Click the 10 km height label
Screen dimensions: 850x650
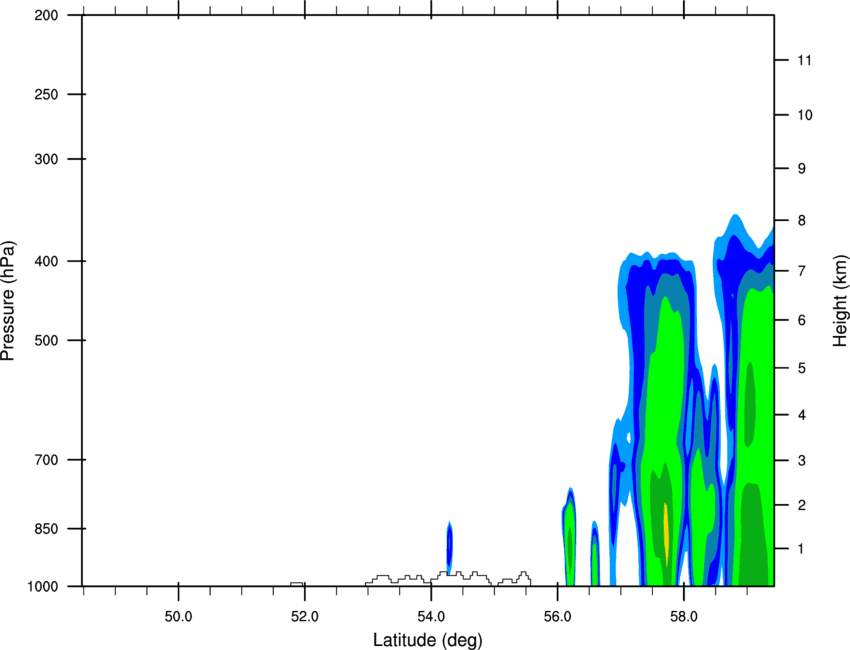click(805, 115)
